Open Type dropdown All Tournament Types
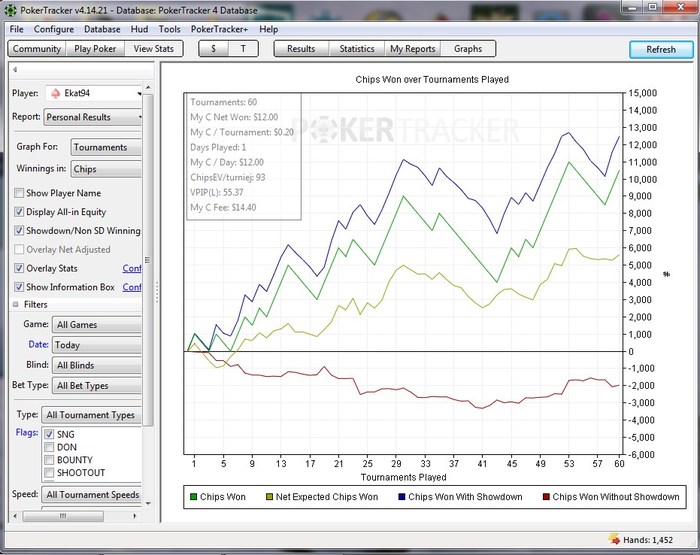Image resolution: width=700 pixels, height=555 pixels. (x=92, y=415)
